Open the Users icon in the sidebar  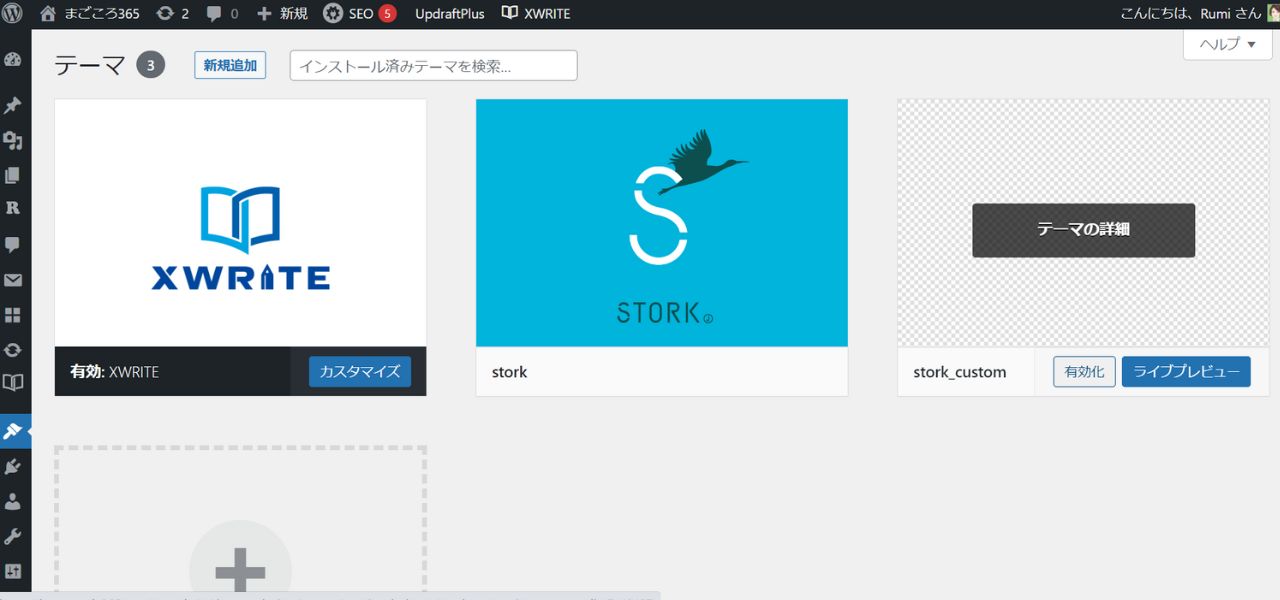15,501
